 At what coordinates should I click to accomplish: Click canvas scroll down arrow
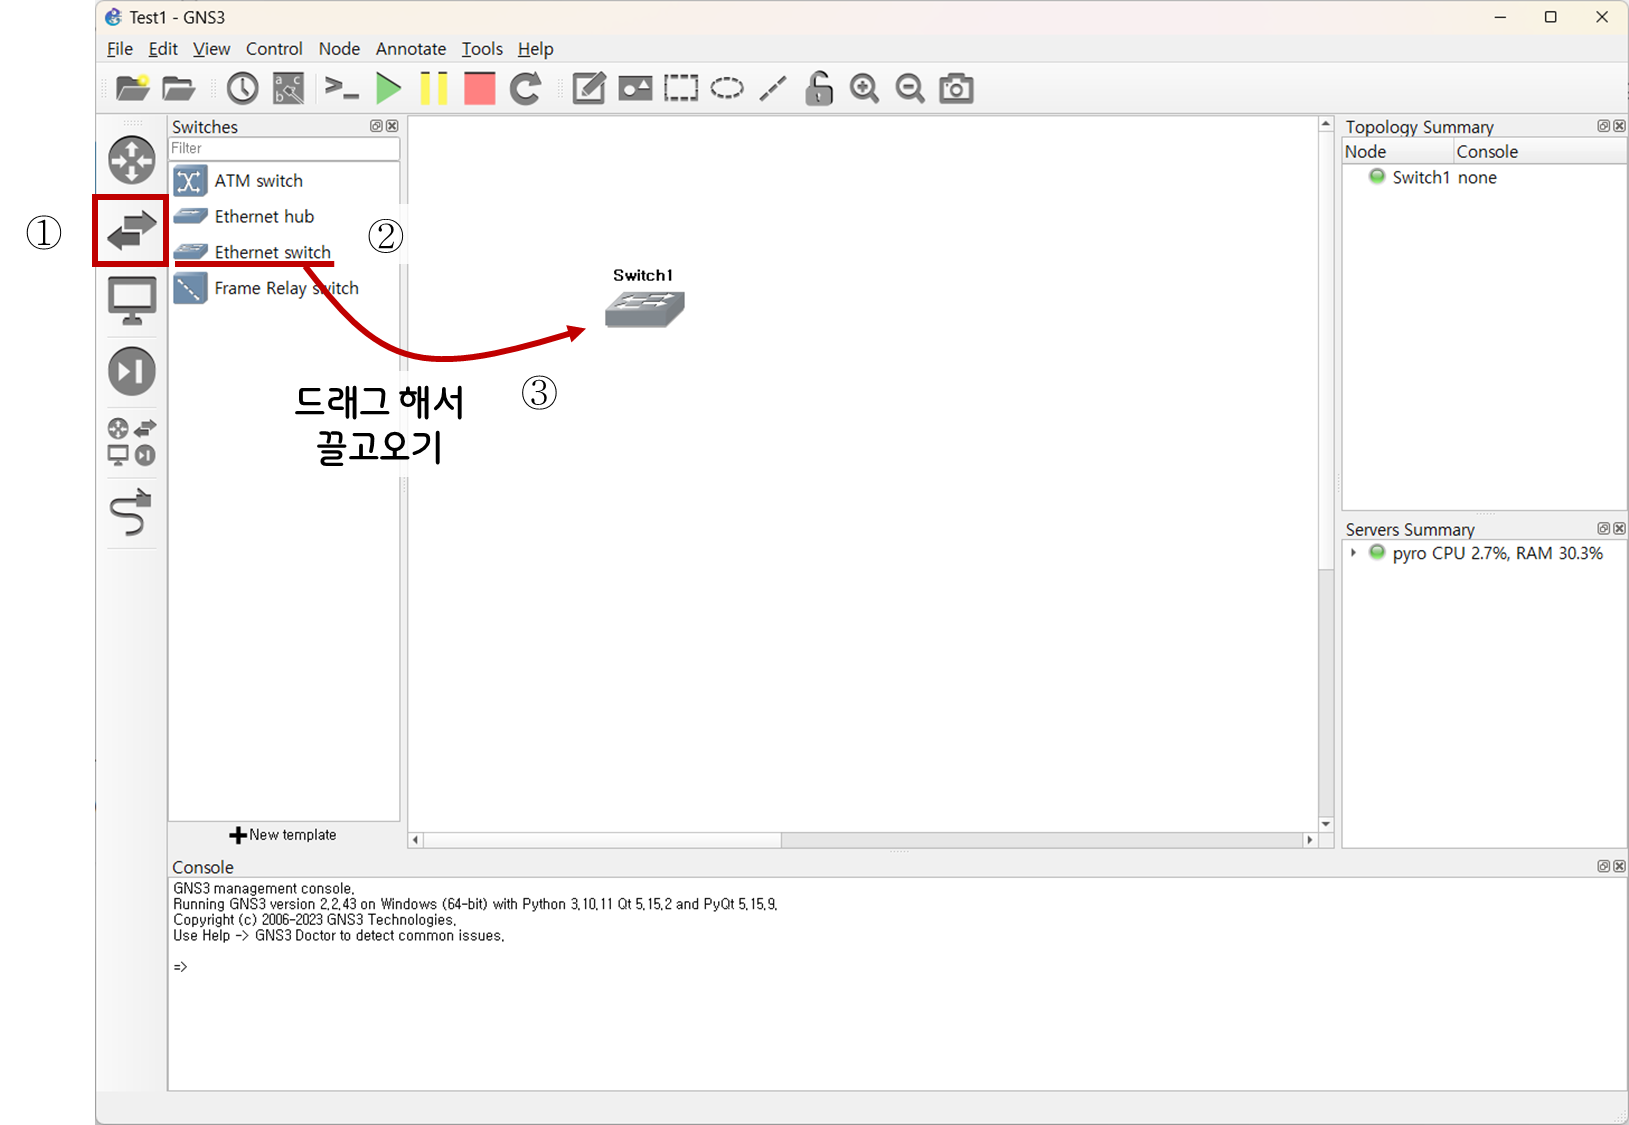(x=1326, y=824)
